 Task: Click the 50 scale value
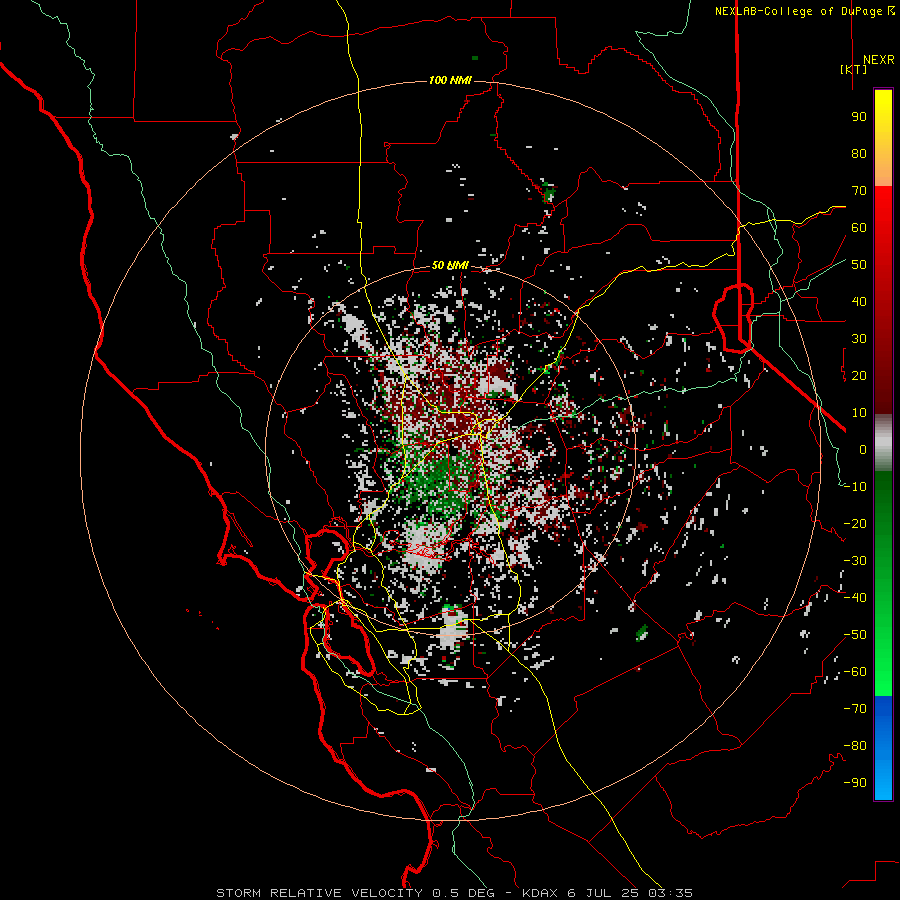tap(859, 265)
